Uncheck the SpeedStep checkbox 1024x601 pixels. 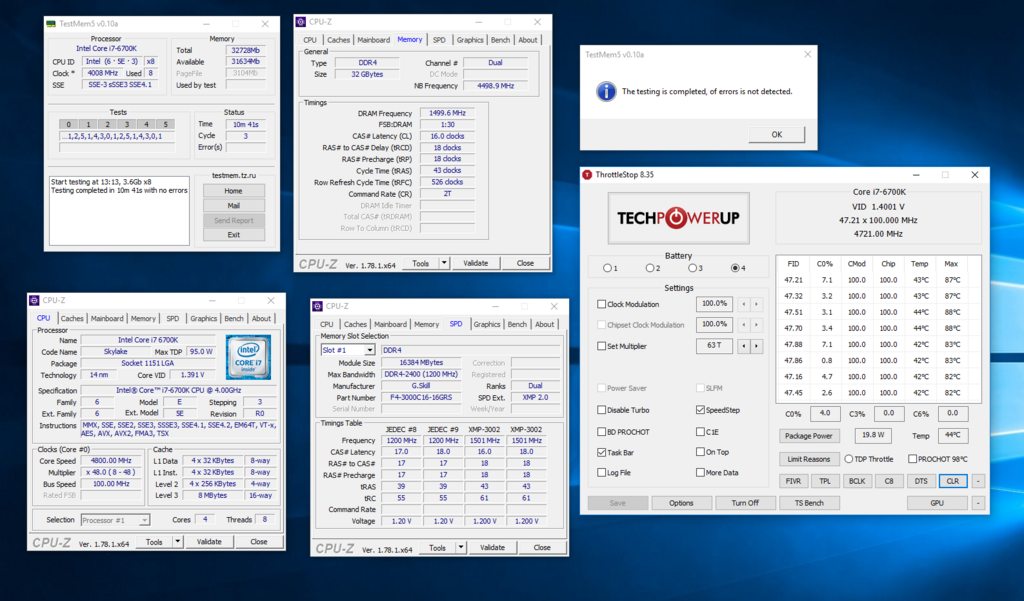tap(700, 410)
